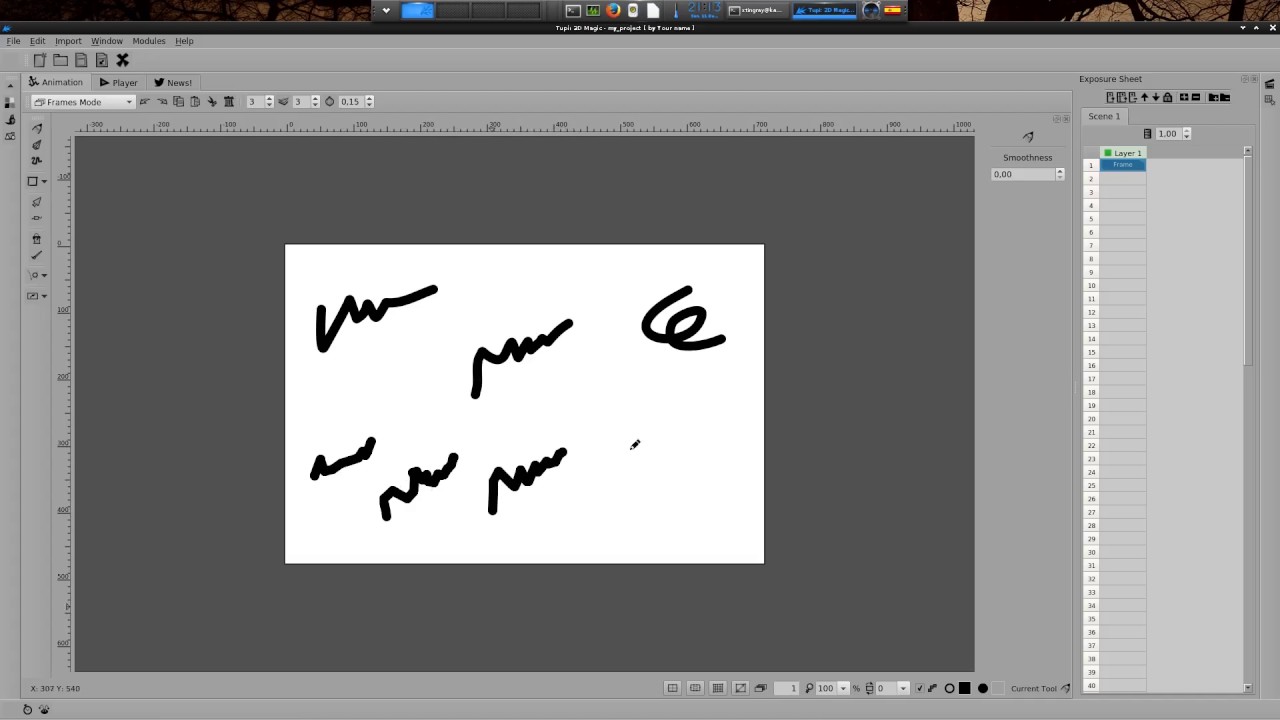Select the ink tool
The image size is (1280, 720).
pyautogui.click(x=36, y=145)
